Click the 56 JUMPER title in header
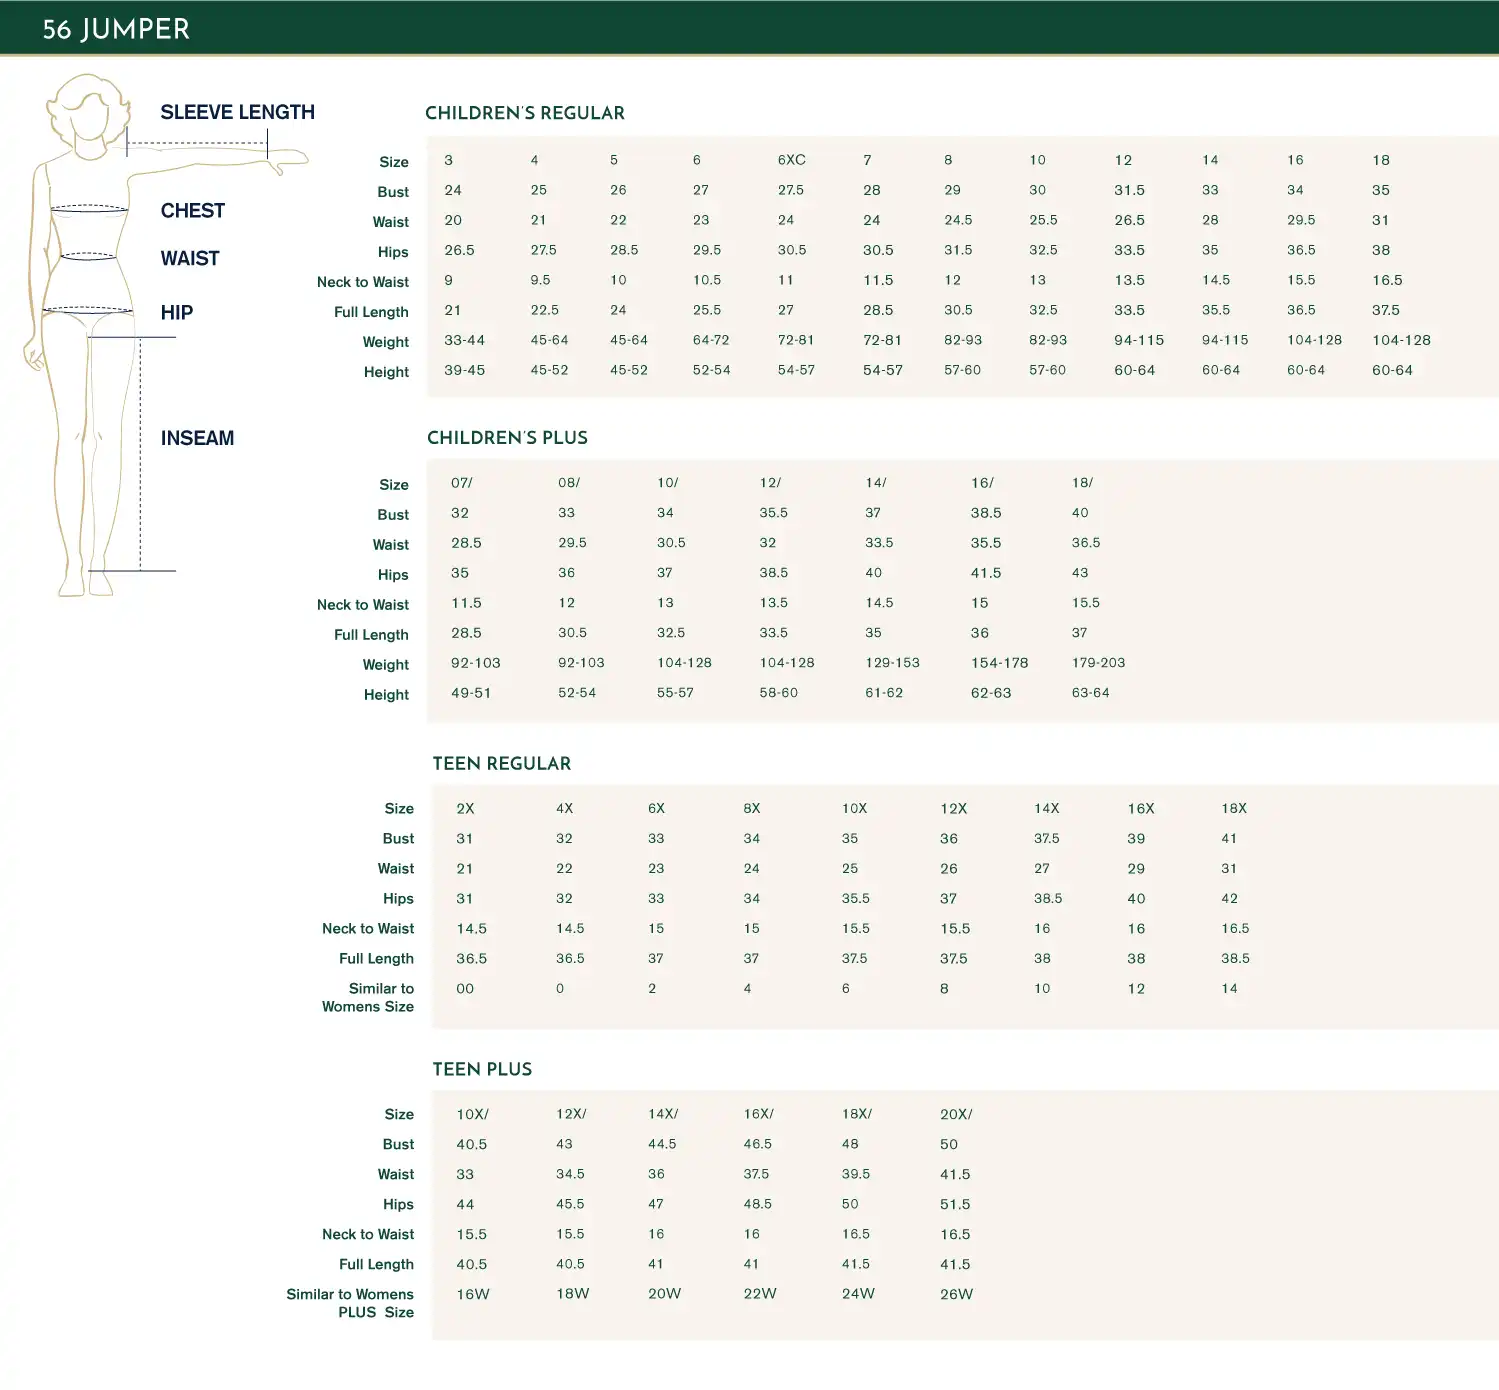Image resolution: width=1499 pixels, height=1390 pixels. [116, 29]
